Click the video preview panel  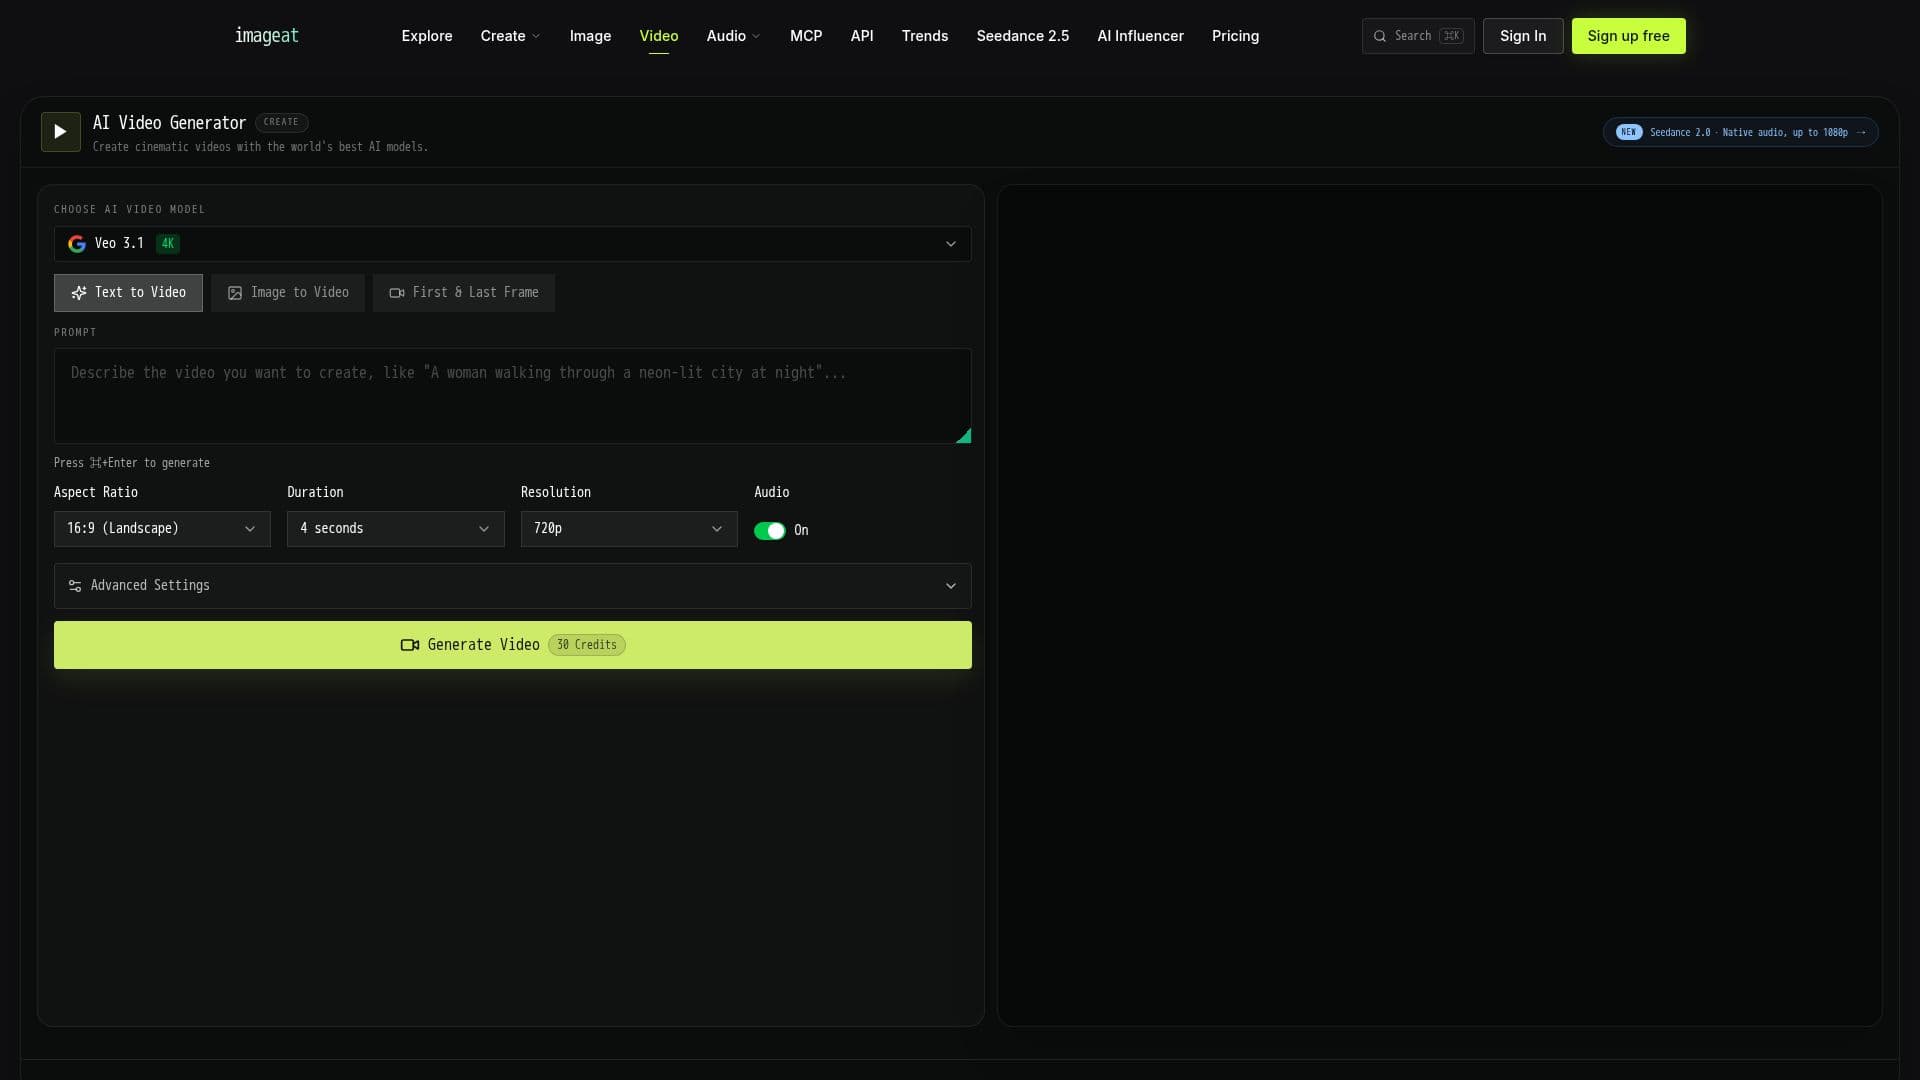pyautogui.click(x=1440, y=605)
